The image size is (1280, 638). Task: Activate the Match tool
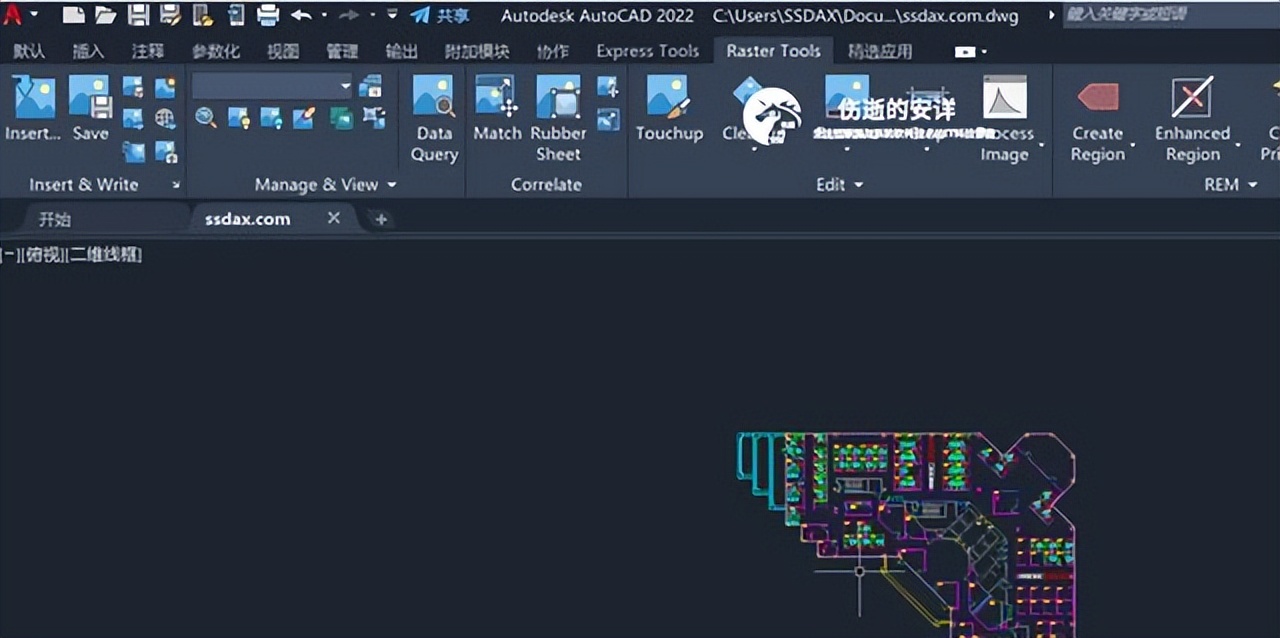click(x=496, y=105)
